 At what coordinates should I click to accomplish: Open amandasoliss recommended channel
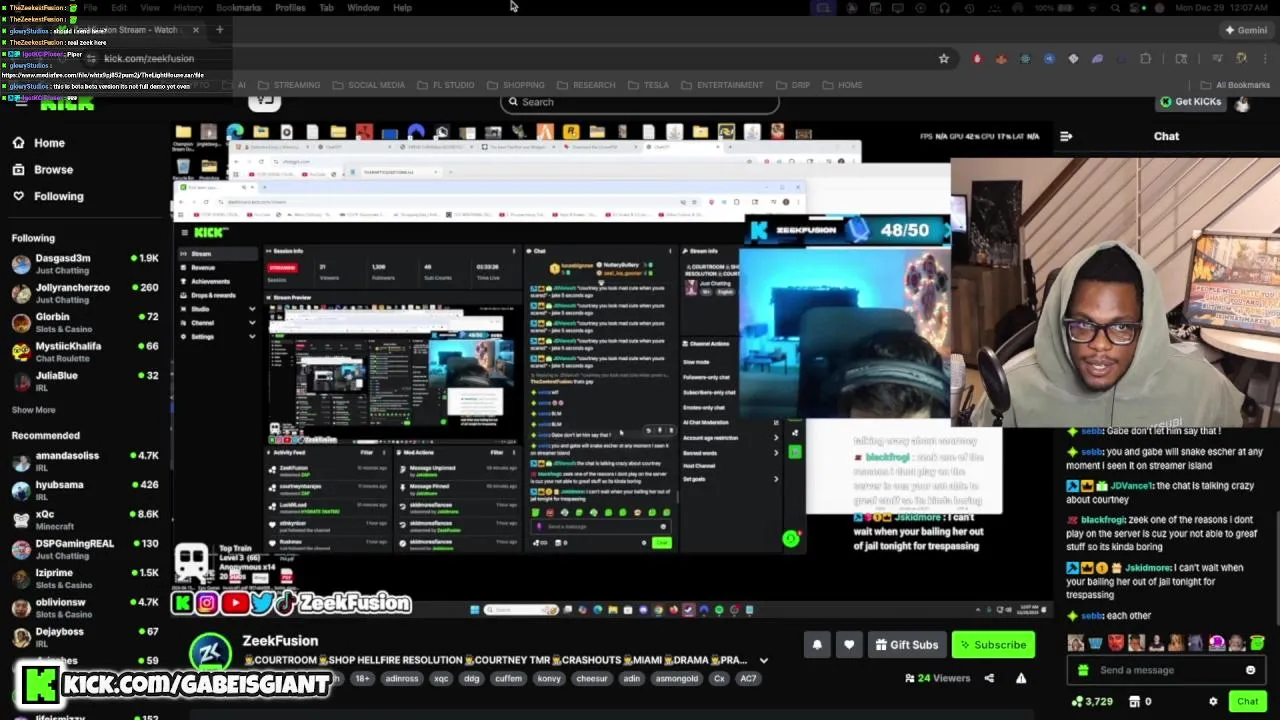click(84, 461)
